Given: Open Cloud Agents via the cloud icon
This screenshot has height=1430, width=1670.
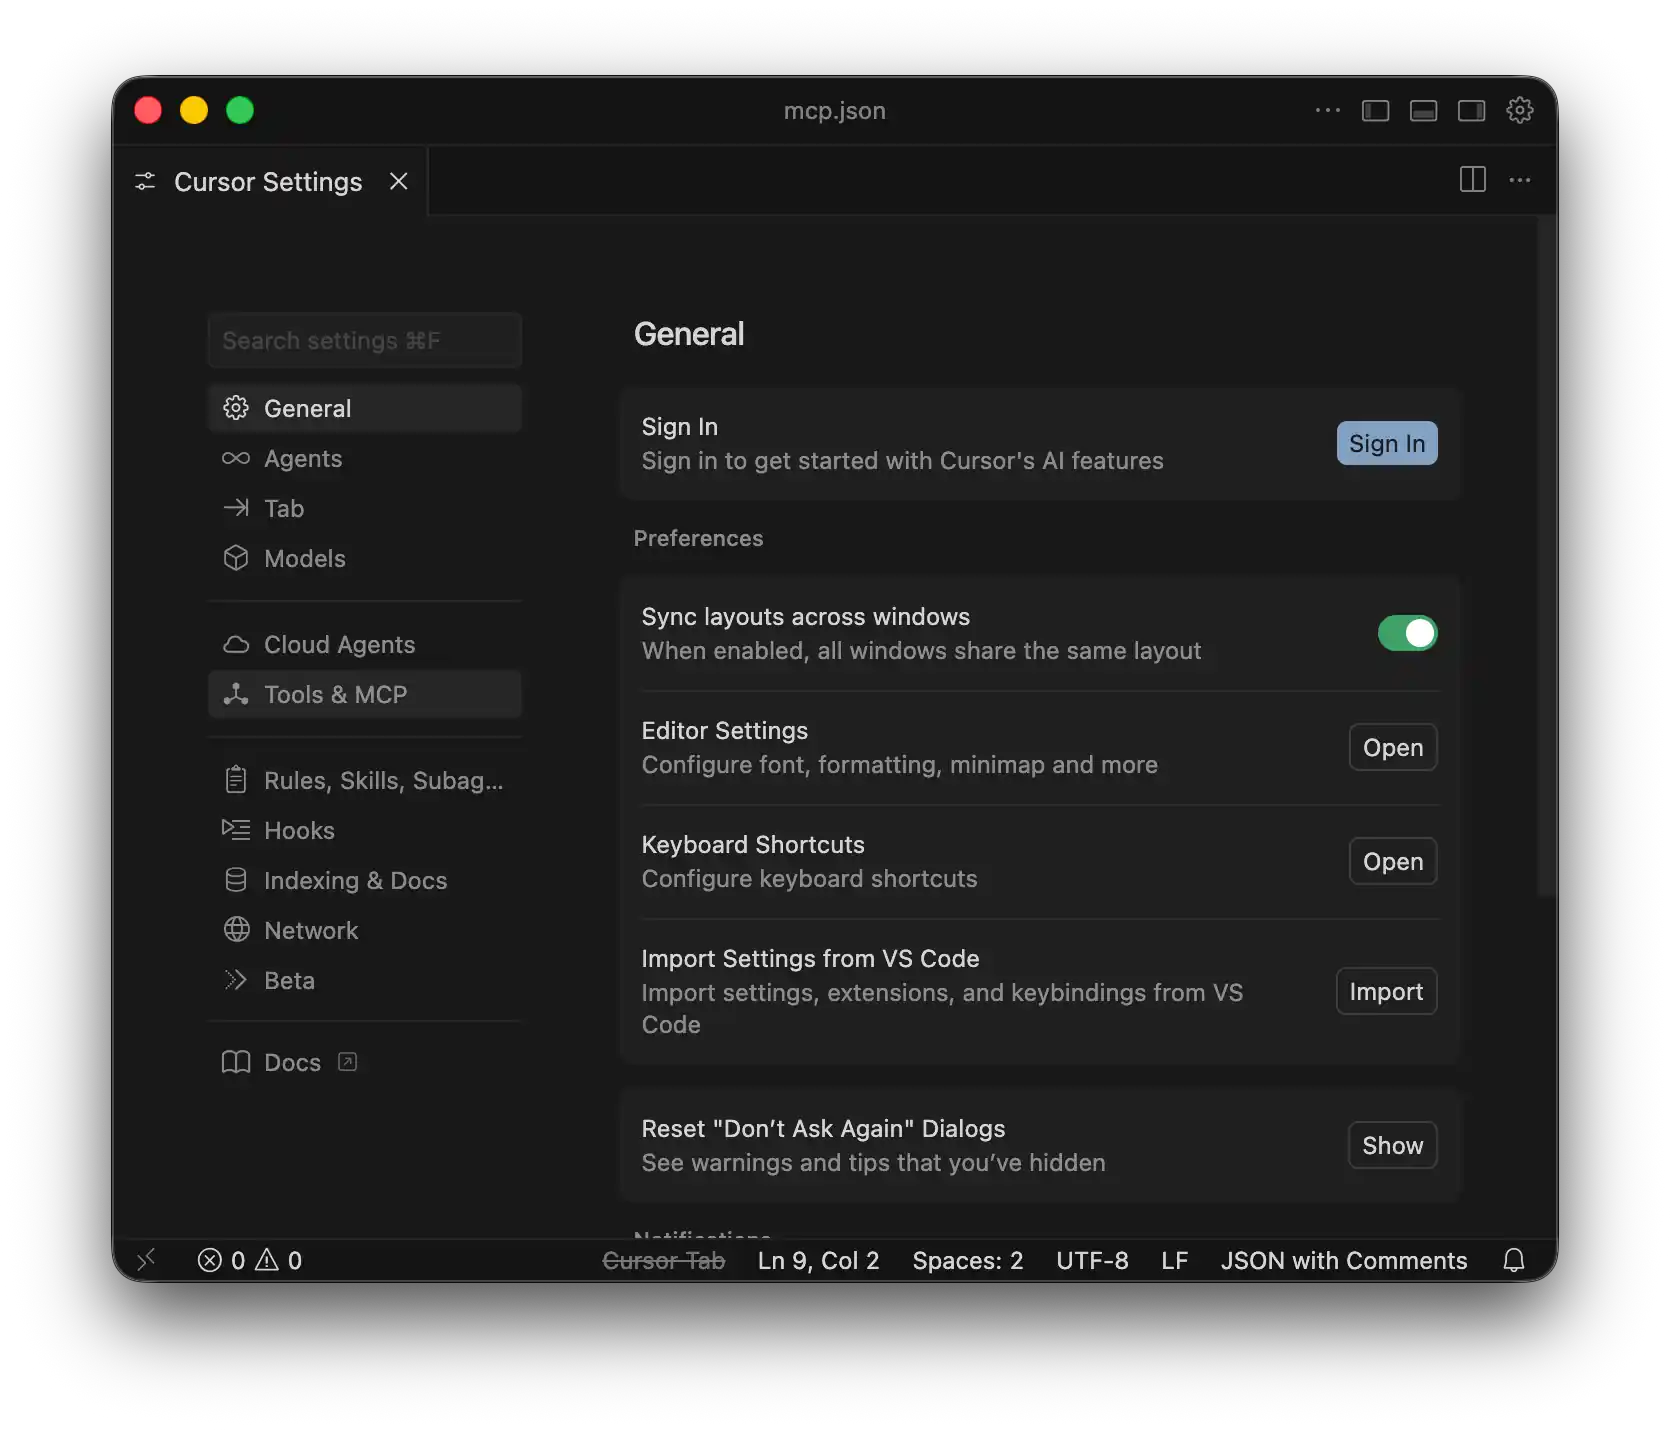Looking at the screenshot, I should [x=237, y=644].
